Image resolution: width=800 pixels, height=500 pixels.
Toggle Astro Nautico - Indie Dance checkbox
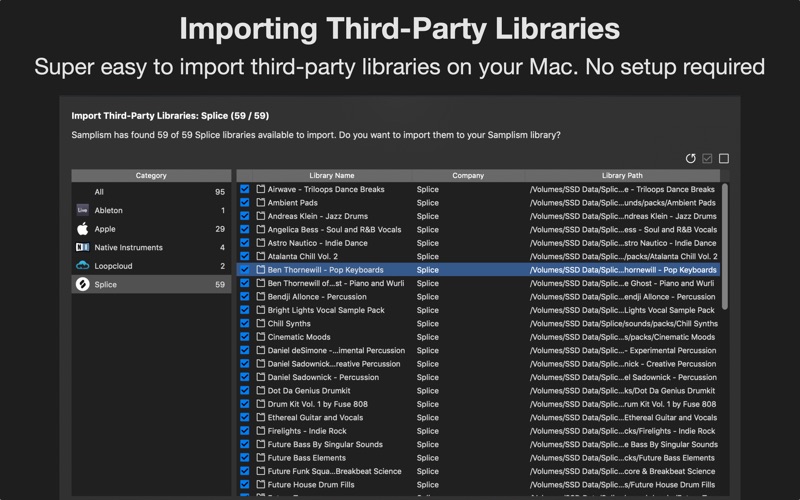[x=245, y=243]
